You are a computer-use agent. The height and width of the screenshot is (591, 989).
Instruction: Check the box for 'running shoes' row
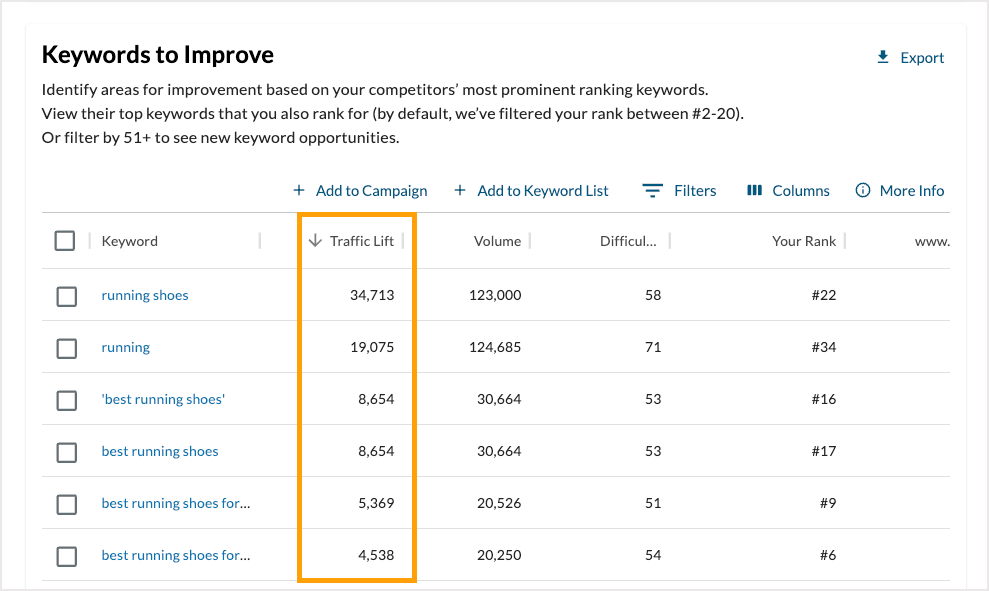coord(67,296)
